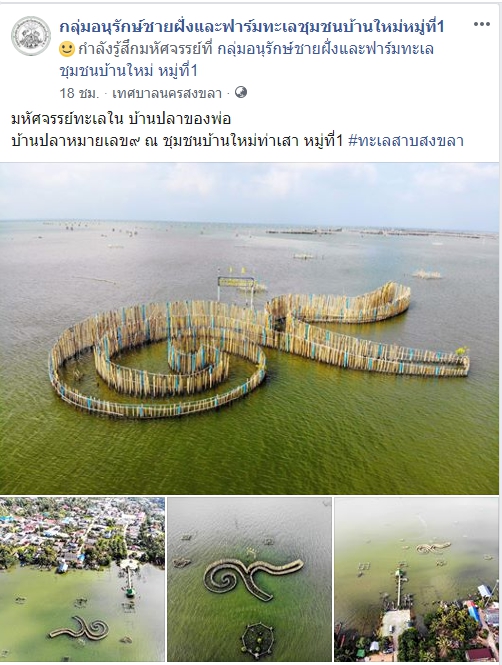Click the hashtag #ทะเลสาบสงขลา
Screen dimensions: 502x665
tap(406, 140)
